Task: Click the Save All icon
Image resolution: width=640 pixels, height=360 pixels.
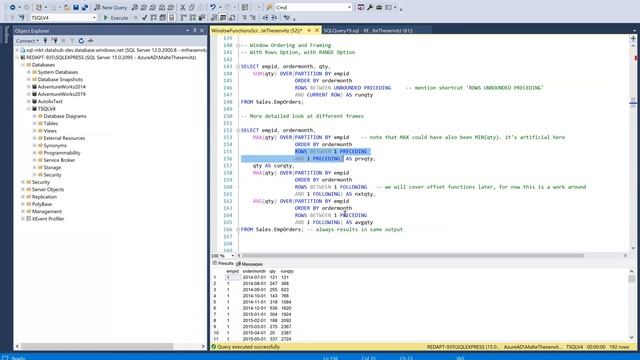Action: (x=85, y=7)
